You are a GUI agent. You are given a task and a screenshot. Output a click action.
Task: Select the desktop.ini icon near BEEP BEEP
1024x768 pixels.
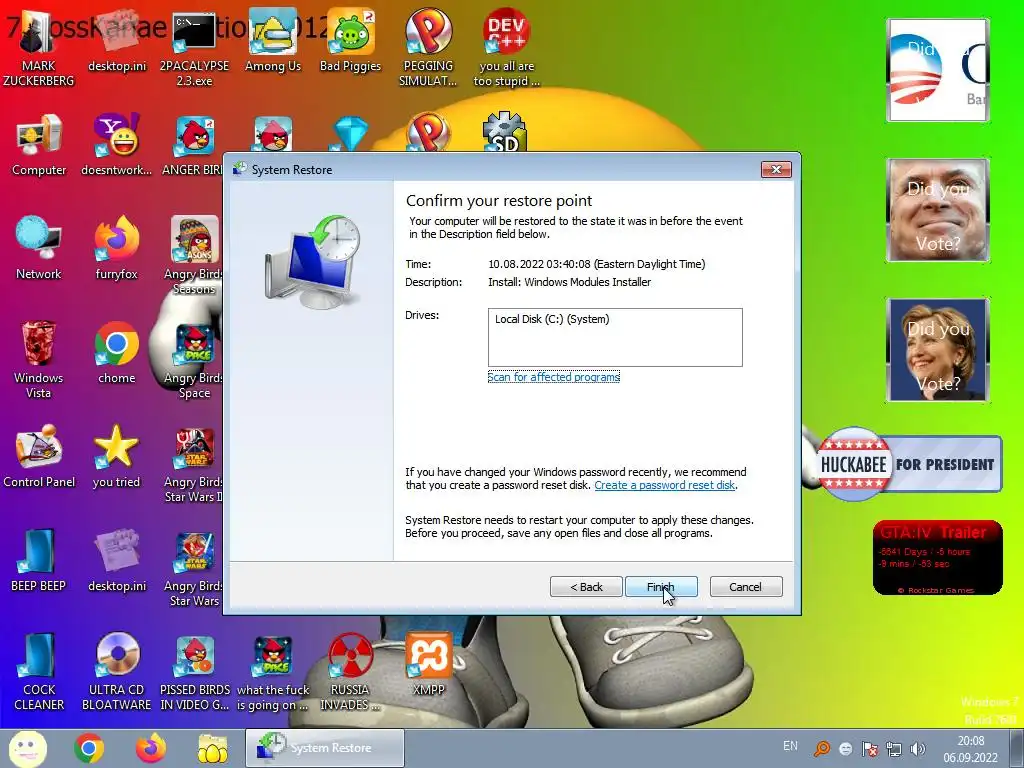point(117,560)
